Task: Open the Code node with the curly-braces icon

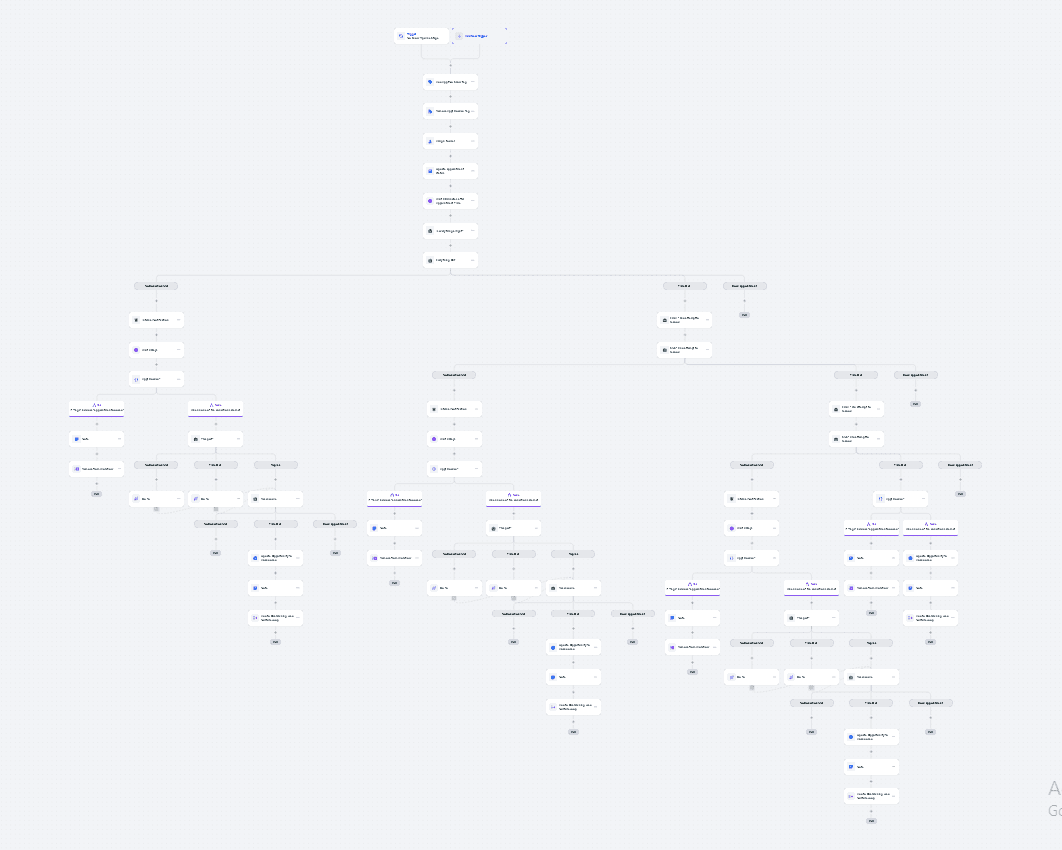Action: click(x=156, y=379)
